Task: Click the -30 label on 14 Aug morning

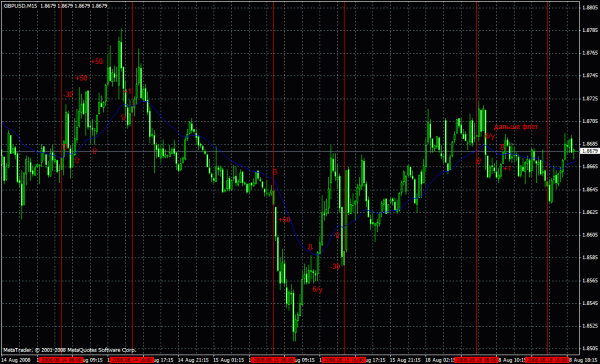Action: (x=68, y=94)
